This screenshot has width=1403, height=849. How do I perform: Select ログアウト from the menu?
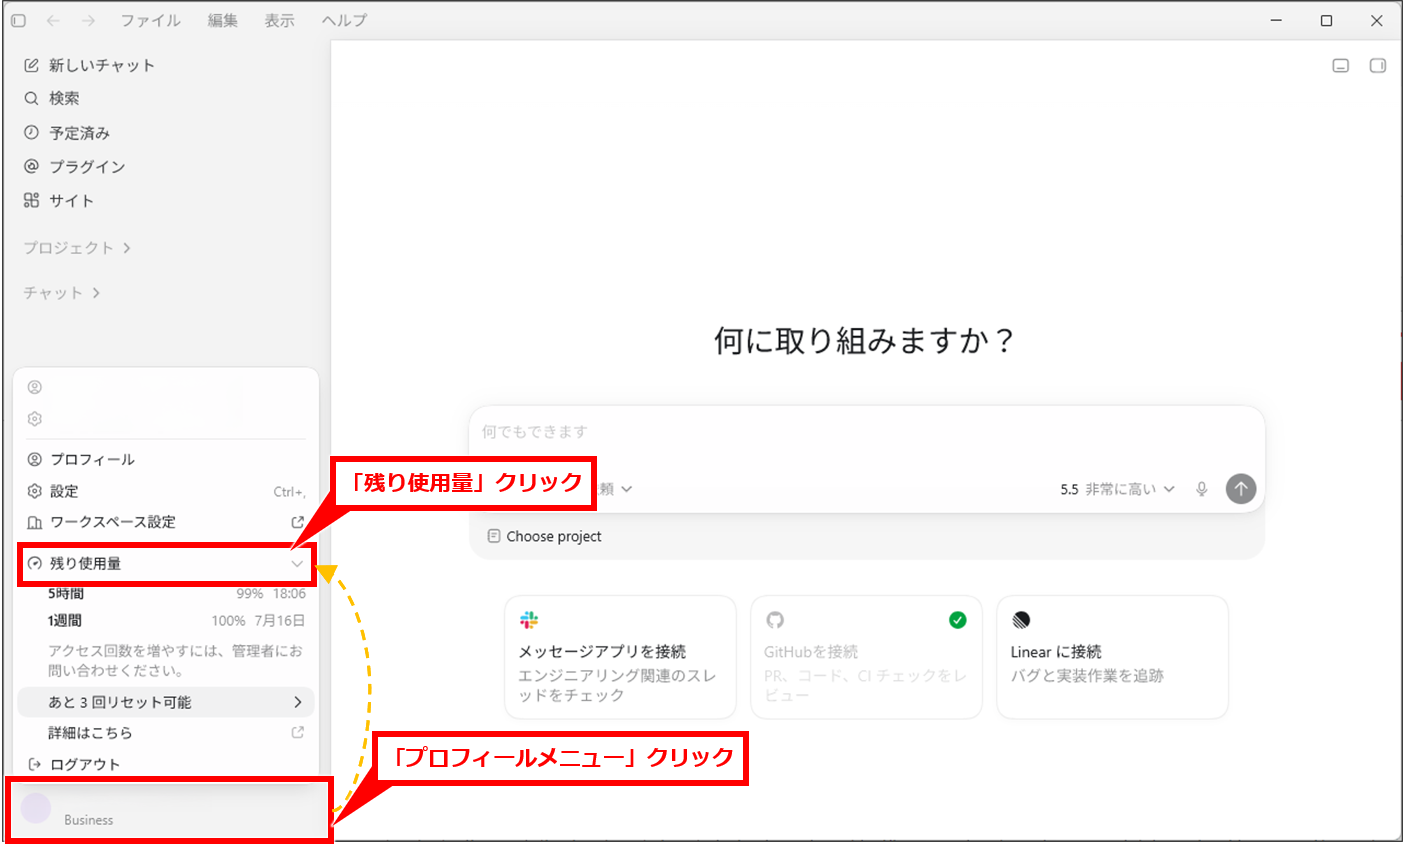pyautogui.click(x=166, y=764)
